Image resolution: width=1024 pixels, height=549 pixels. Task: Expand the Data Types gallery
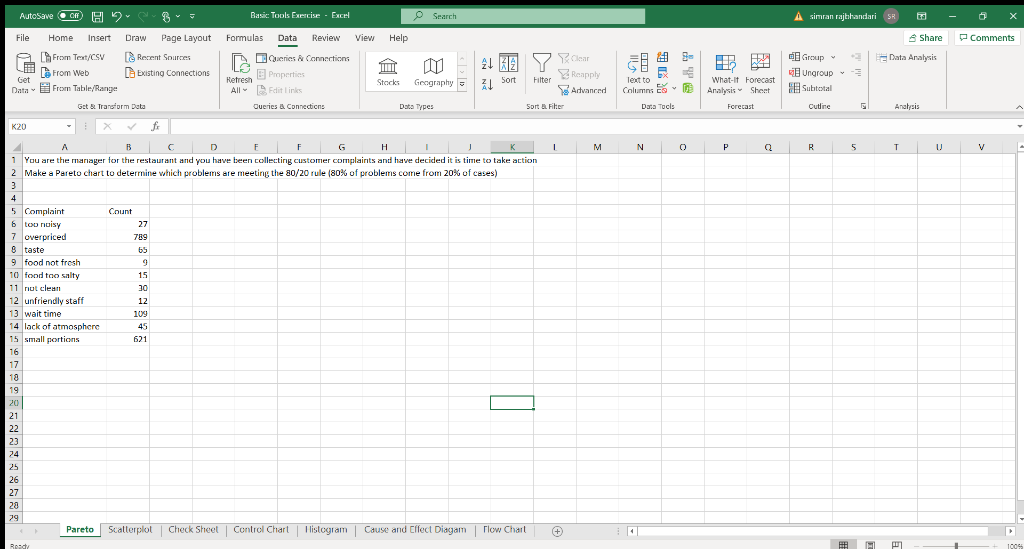462,84
